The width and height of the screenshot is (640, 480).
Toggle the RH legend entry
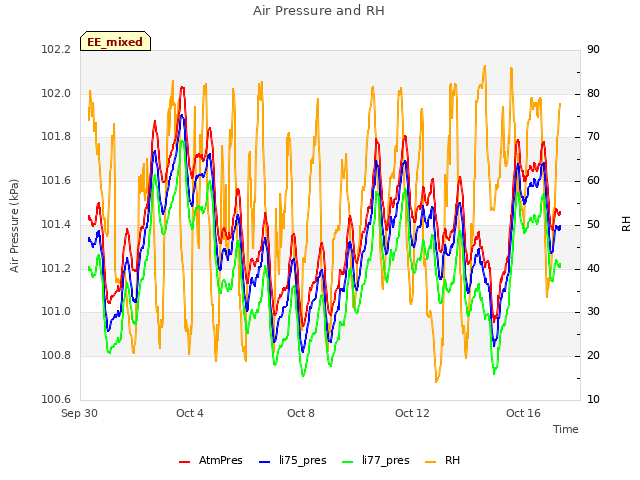[x=442, y=460]
